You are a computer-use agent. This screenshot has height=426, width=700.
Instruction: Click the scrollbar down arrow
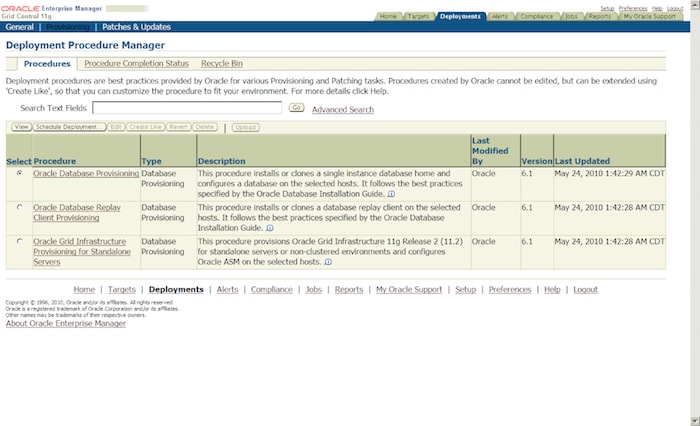[695, 421]
